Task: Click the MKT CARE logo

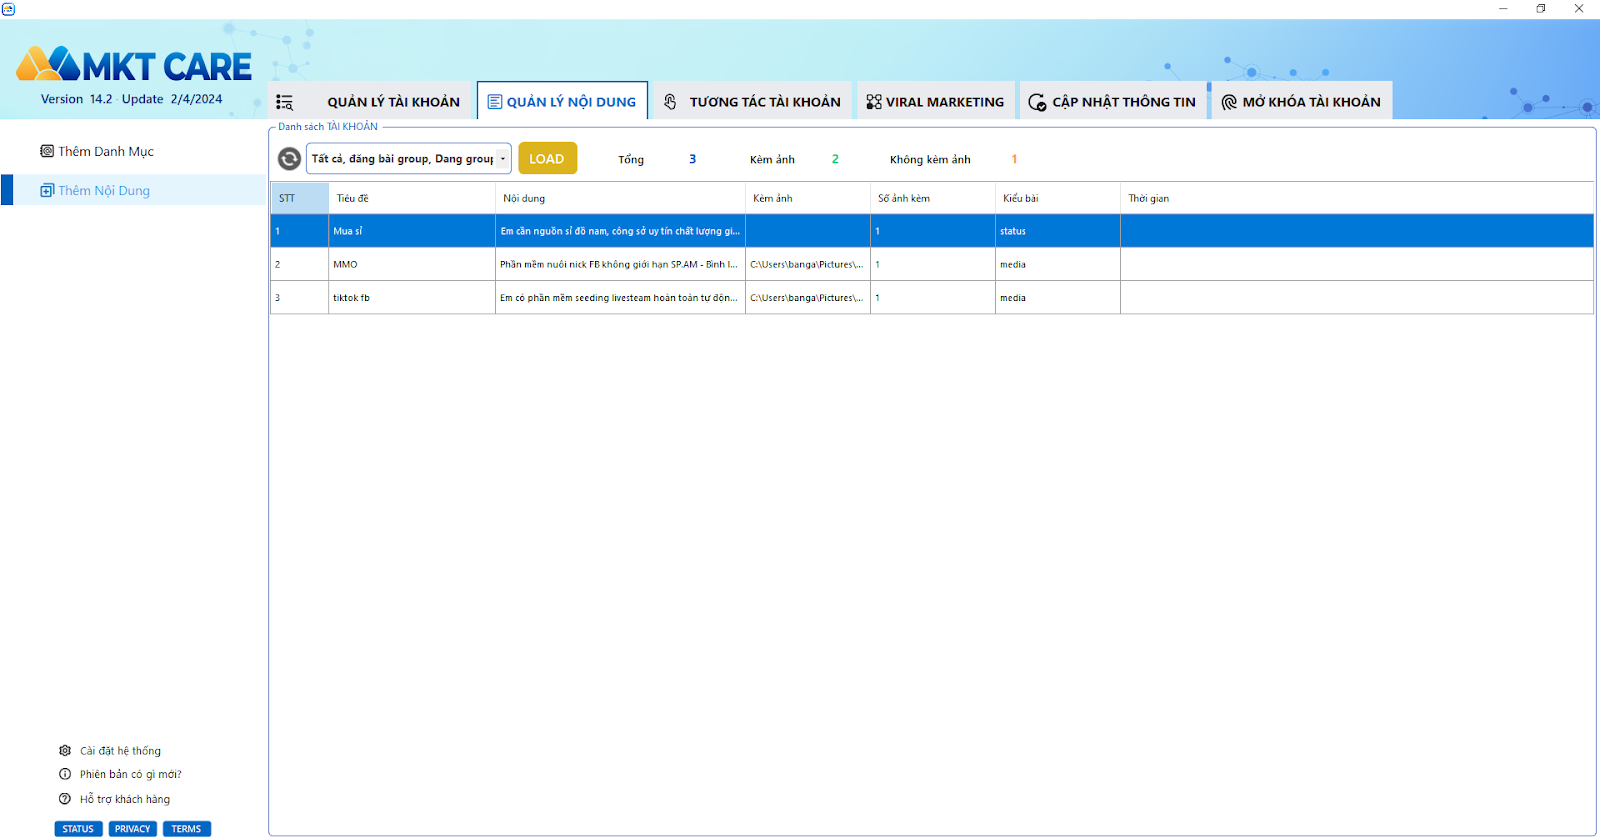Action: [134, 66]
